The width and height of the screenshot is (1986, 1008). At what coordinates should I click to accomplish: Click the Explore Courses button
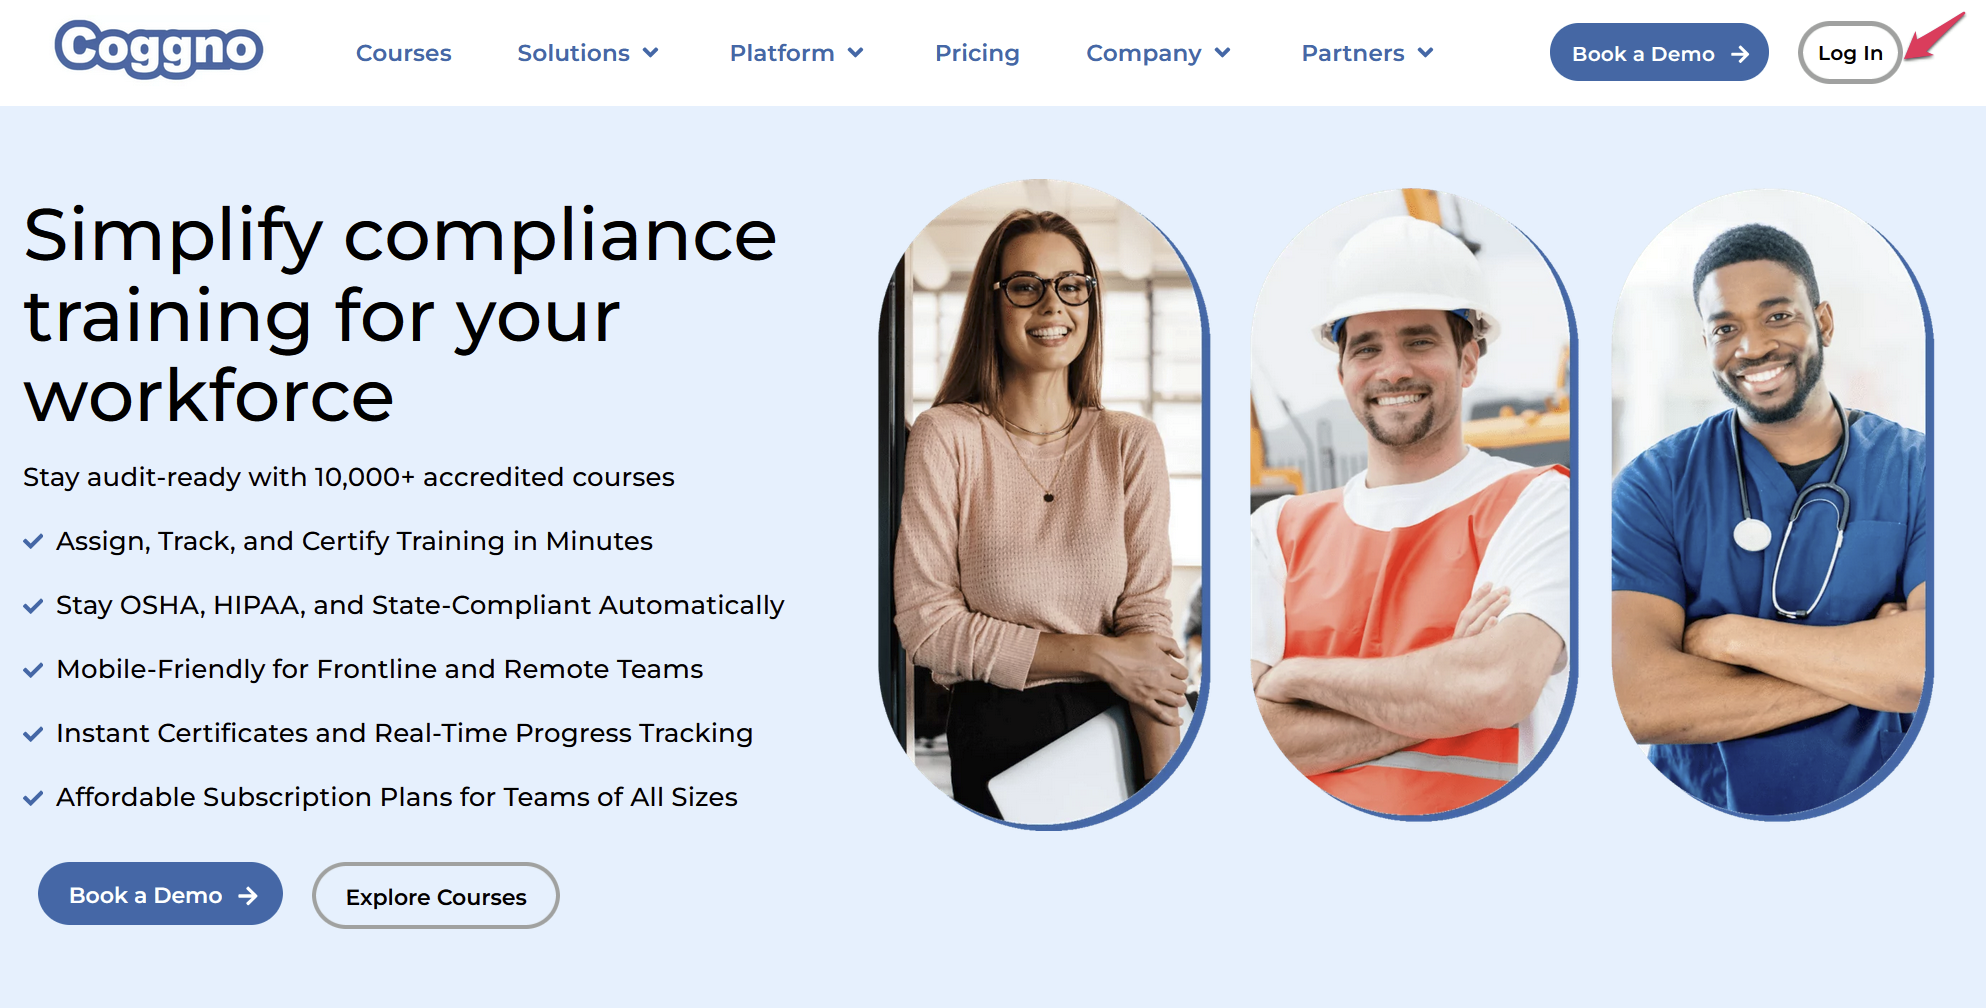(x=436, y=896)
